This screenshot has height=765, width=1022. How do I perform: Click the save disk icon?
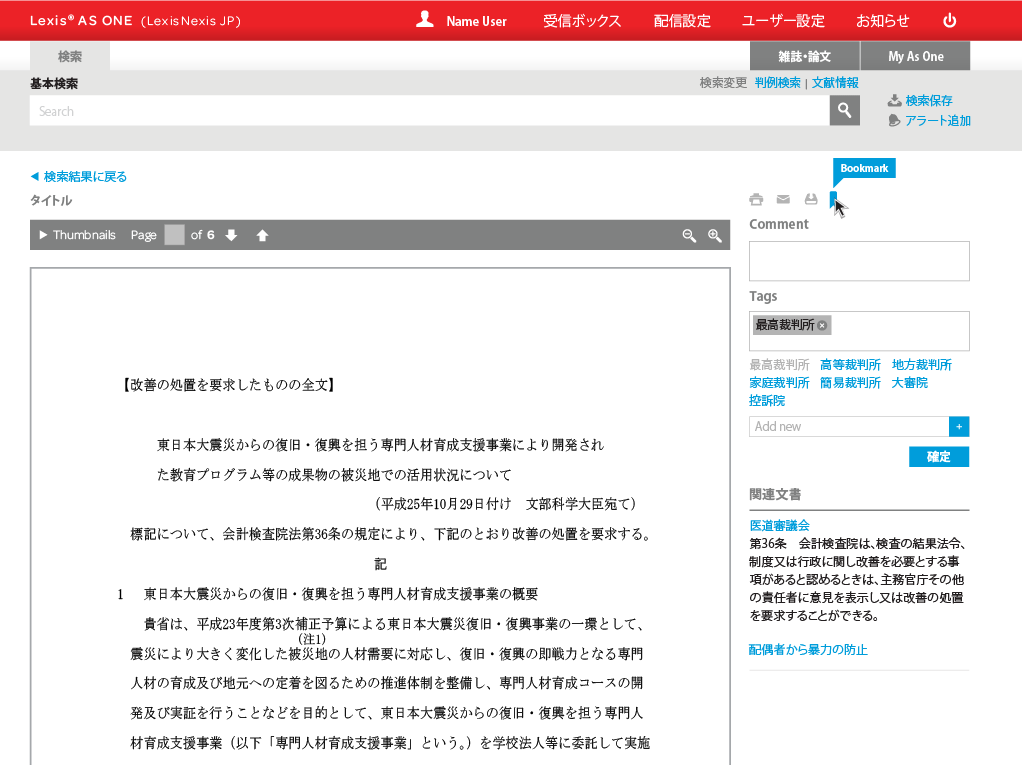pos(811,199)
